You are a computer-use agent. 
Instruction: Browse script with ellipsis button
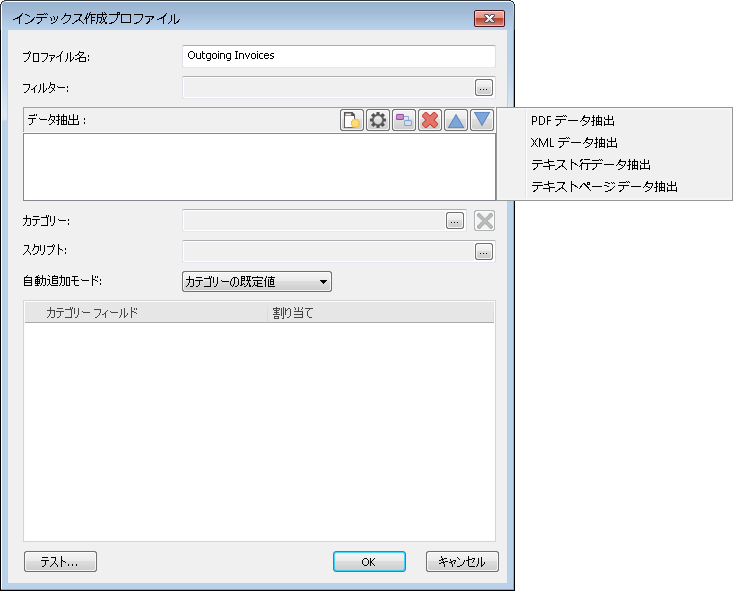coord(483,251)
